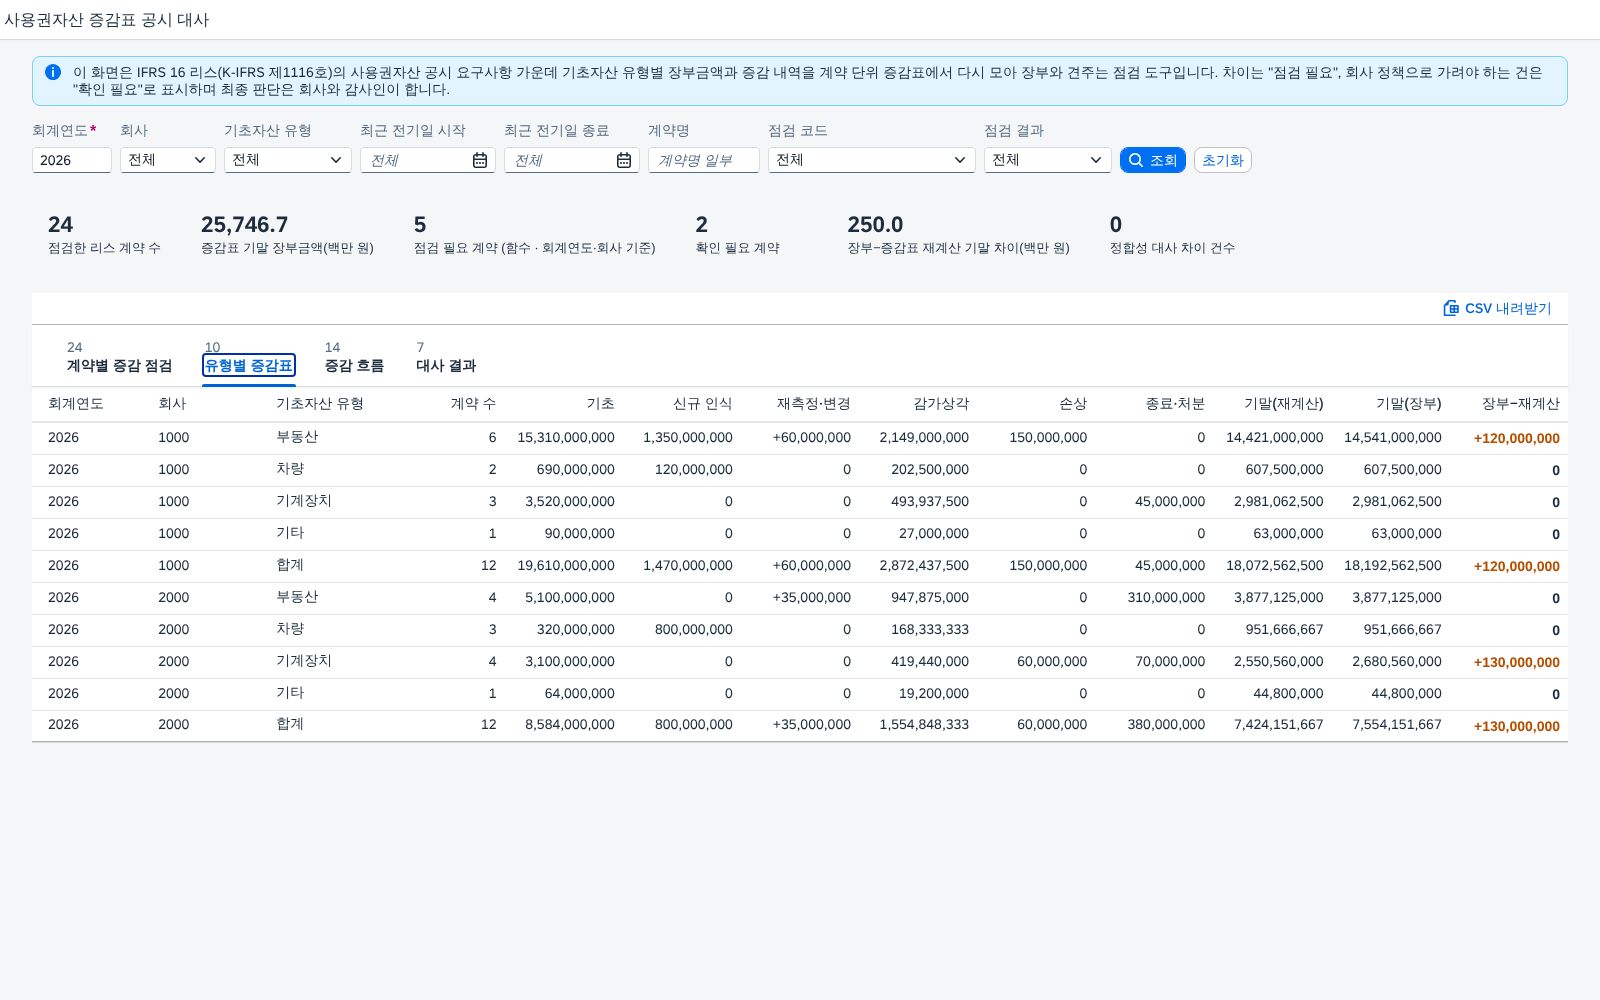The width and height of the screenshot is (1600, 1000).
Task: Click the 점검한 리스 계약 수 KPI value 24
Action: 60,225
